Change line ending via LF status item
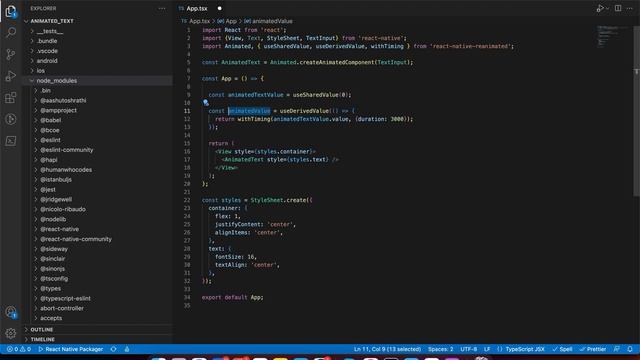 487,349
